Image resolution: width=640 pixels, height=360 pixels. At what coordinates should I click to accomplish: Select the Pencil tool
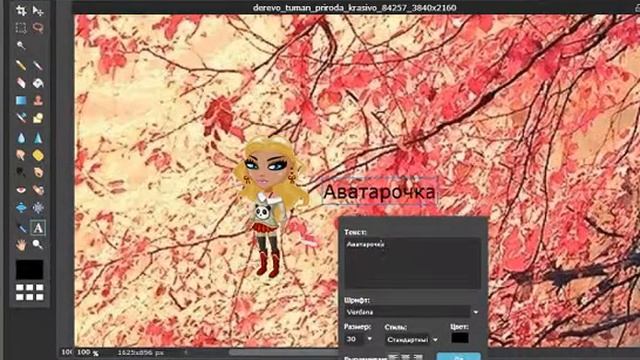click(21, 65)
